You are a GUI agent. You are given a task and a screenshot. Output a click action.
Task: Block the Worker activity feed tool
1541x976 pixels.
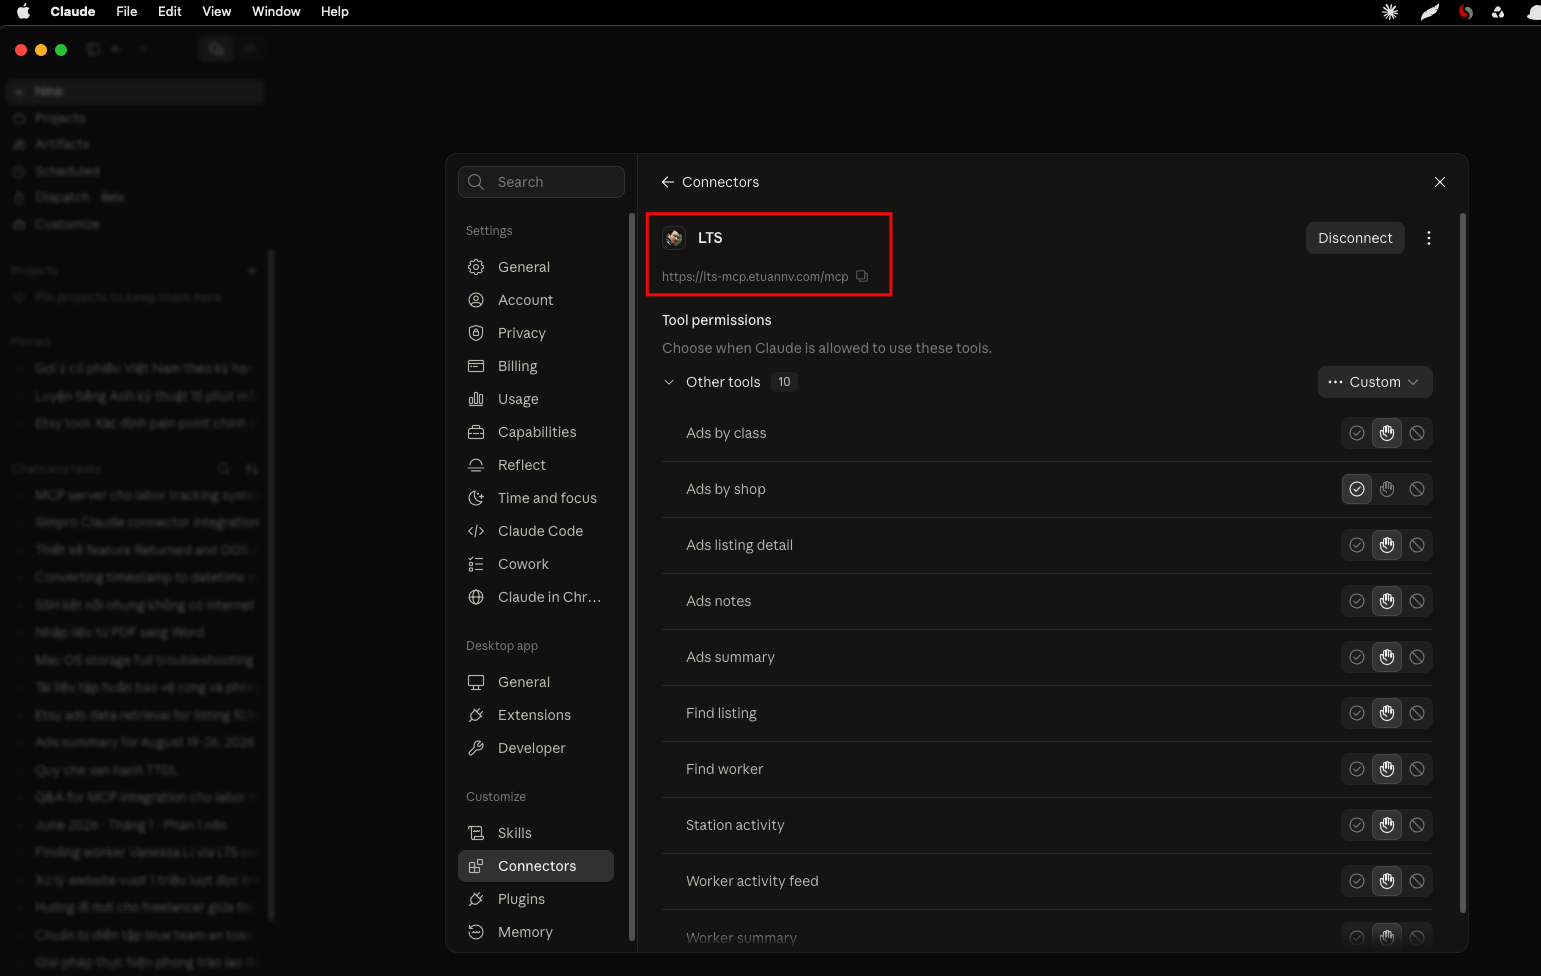click(x=1417, y=881)
